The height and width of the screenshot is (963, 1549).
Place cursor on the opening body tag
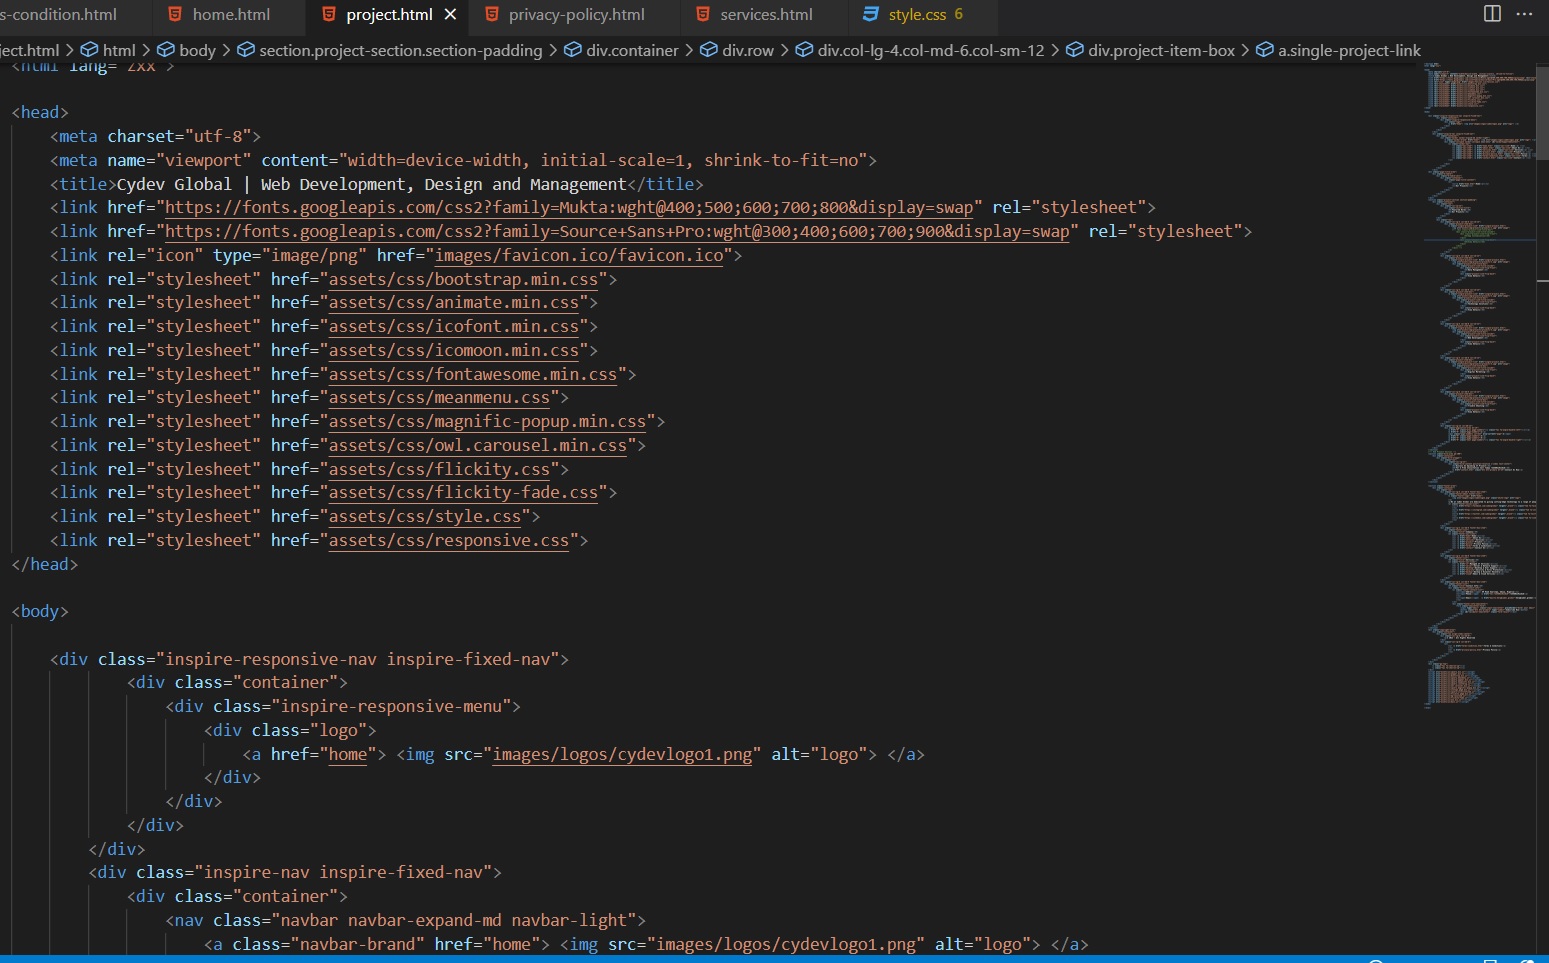(x=40, y=612)
